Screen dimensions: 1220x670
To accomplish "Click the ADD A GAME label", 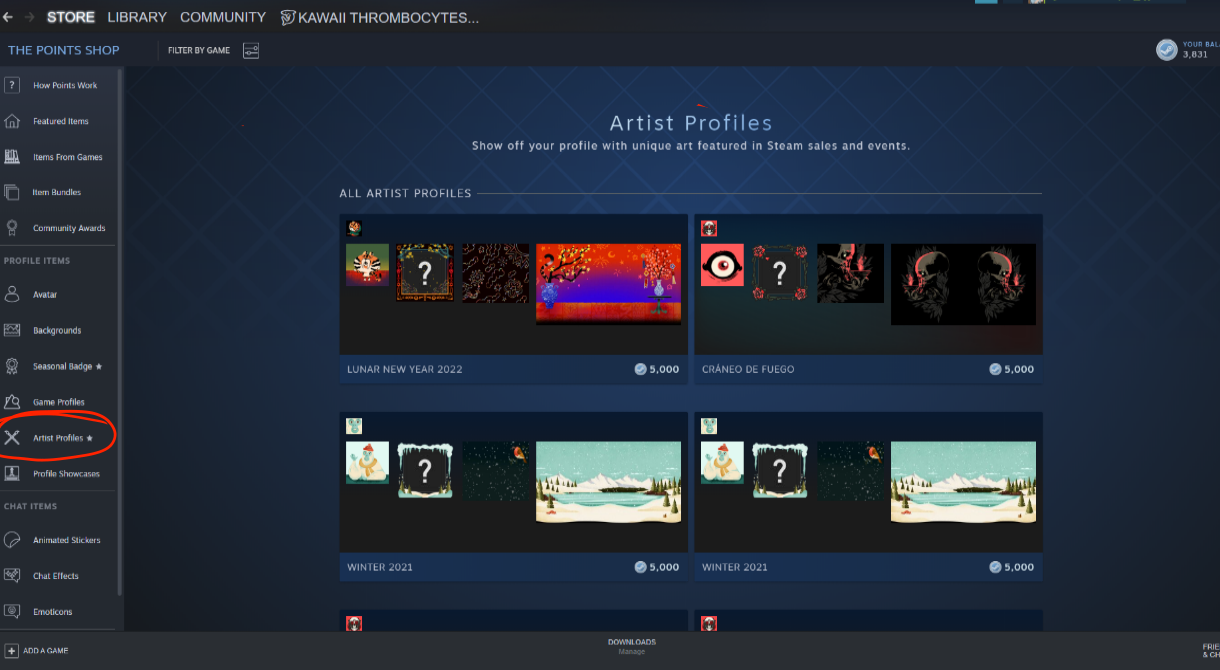I will 46,651.
